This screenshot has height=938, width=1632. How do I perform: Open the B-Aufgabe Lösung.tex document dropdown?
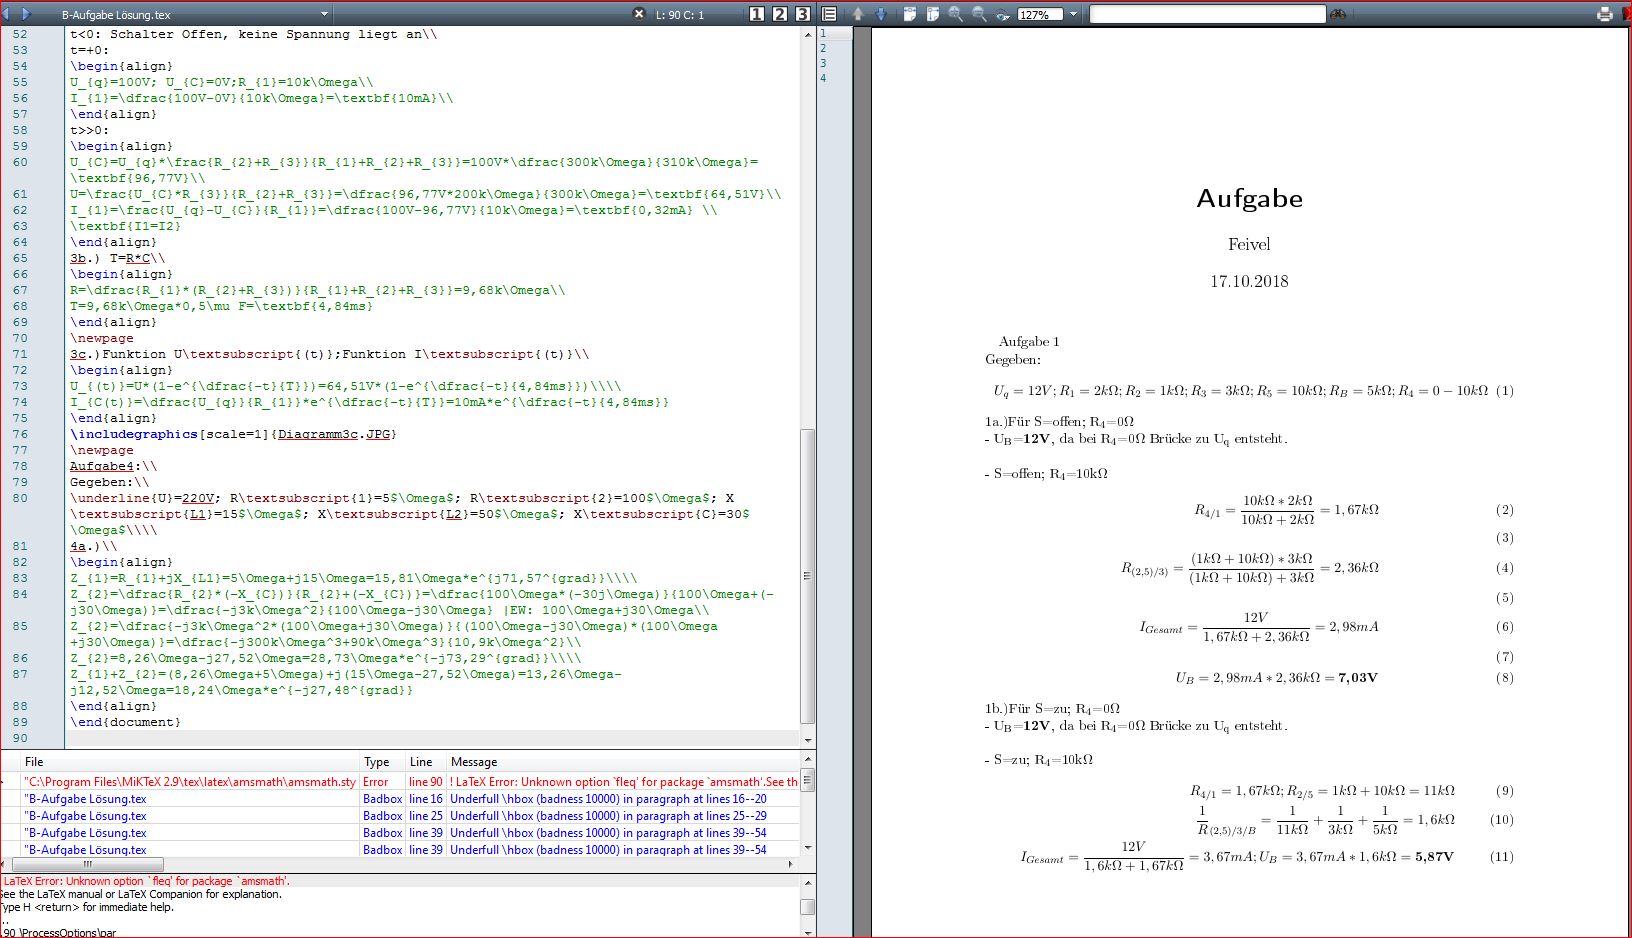[x=324, y=14]
